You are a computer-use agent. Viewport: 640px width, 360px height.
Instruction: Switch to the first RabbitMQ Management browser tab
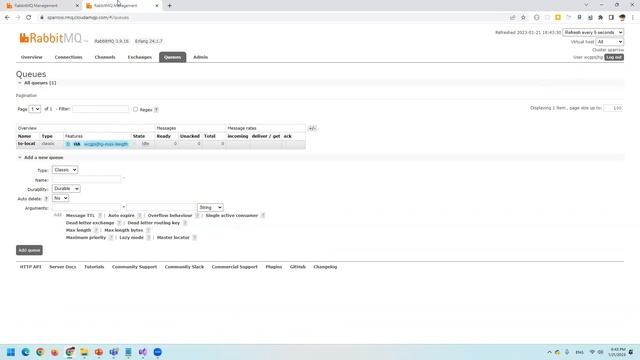(x=42, y=6)
